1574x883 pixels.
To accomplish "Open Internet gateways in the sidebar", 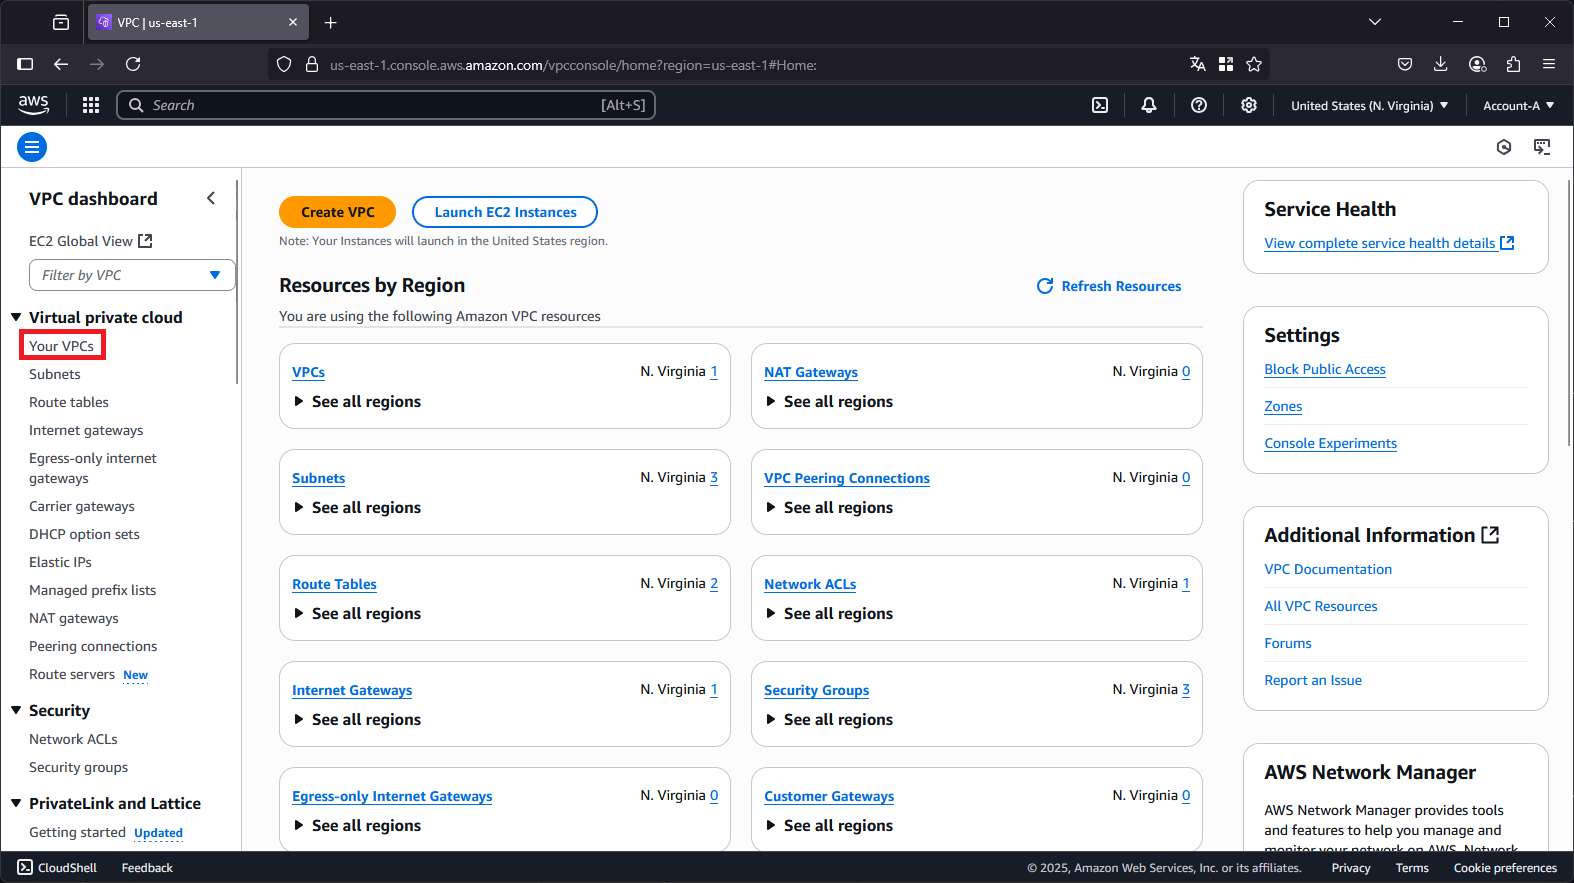I will 86,430.
